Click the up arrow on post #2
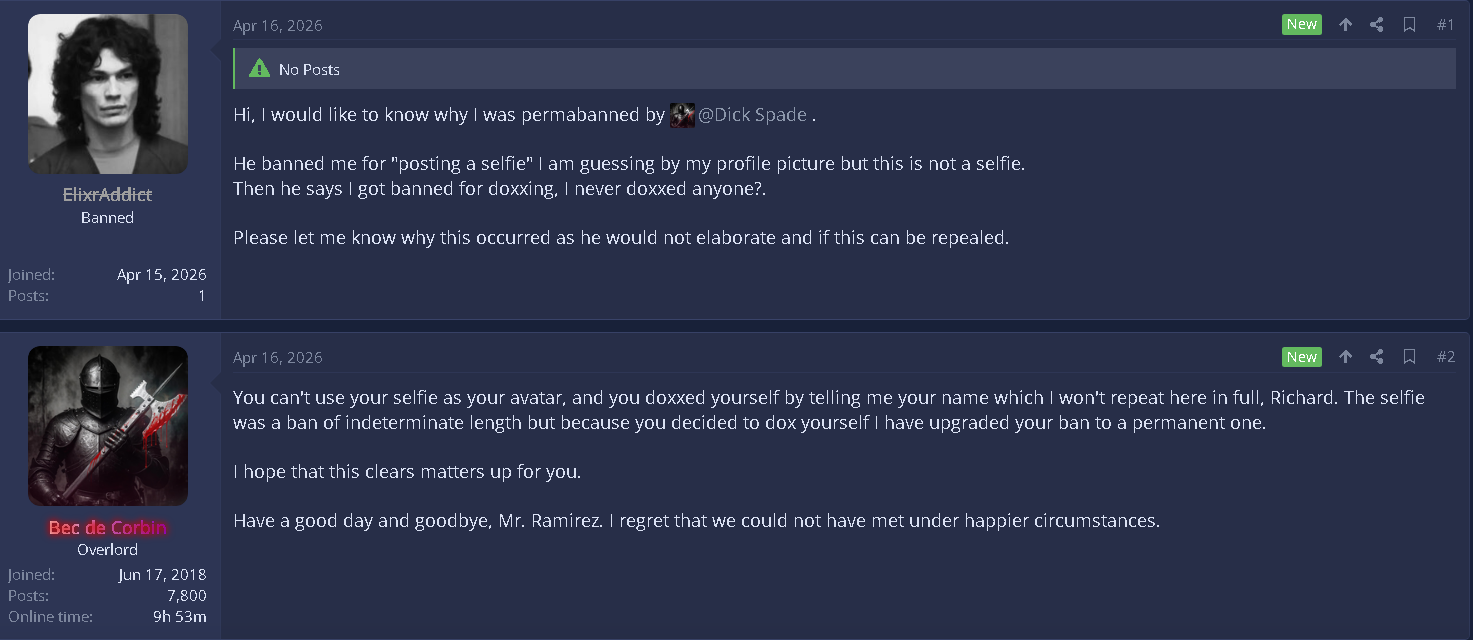The image size is (1473, 640). click(x=1346, y=357)
